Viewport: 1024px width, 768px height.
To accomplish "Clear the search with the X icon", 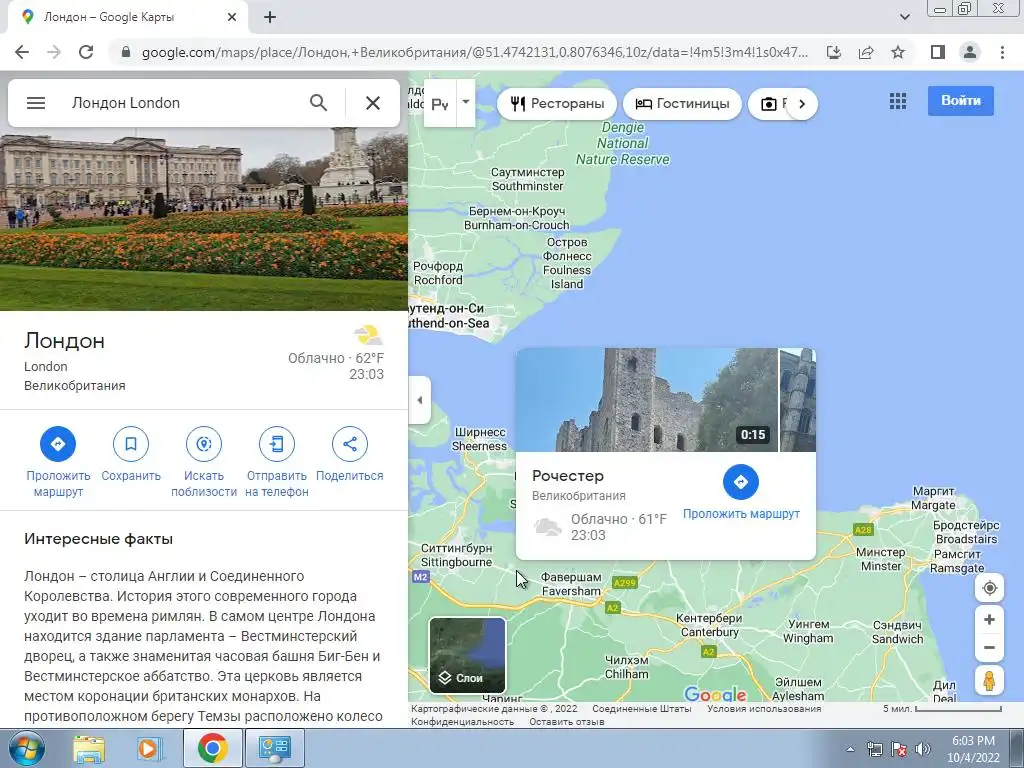I will 373,103.
